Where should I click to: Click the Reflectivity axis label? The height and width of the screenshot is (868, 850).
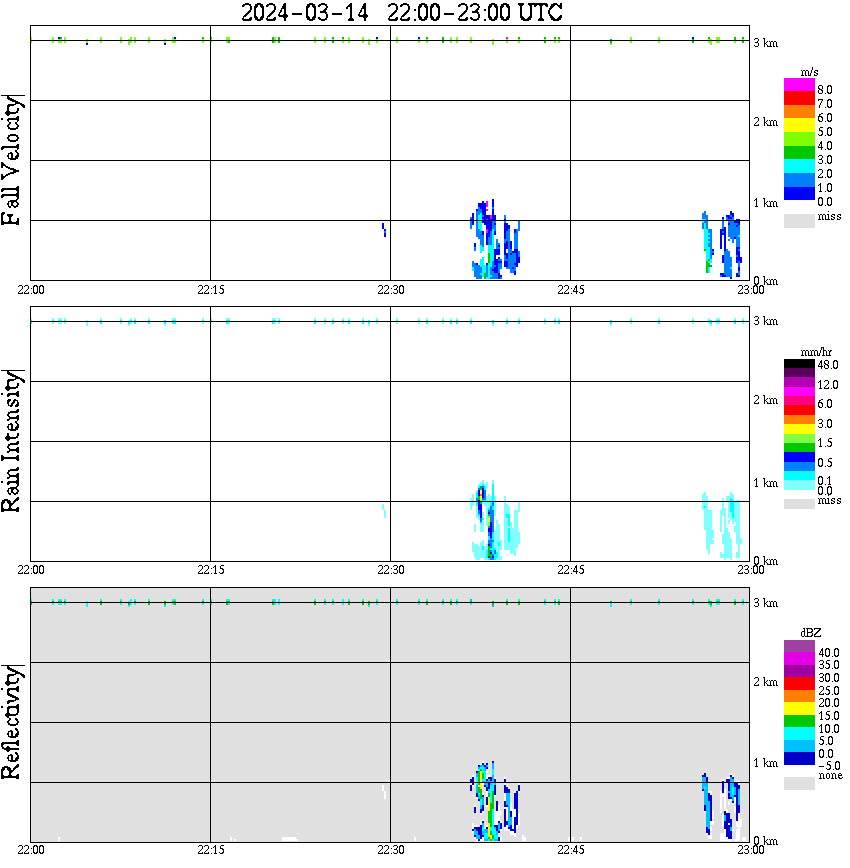[12, 721]
